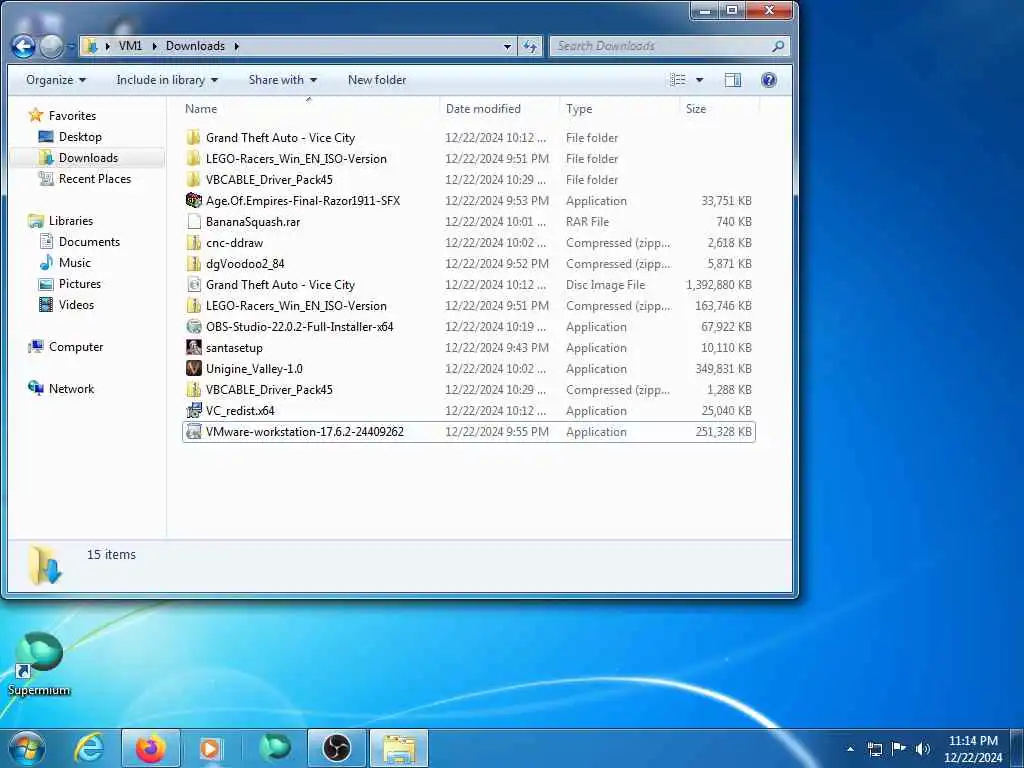
Task: Click the volume speaker tray icon
Action: pyautogui.click(x=922, y=749)
